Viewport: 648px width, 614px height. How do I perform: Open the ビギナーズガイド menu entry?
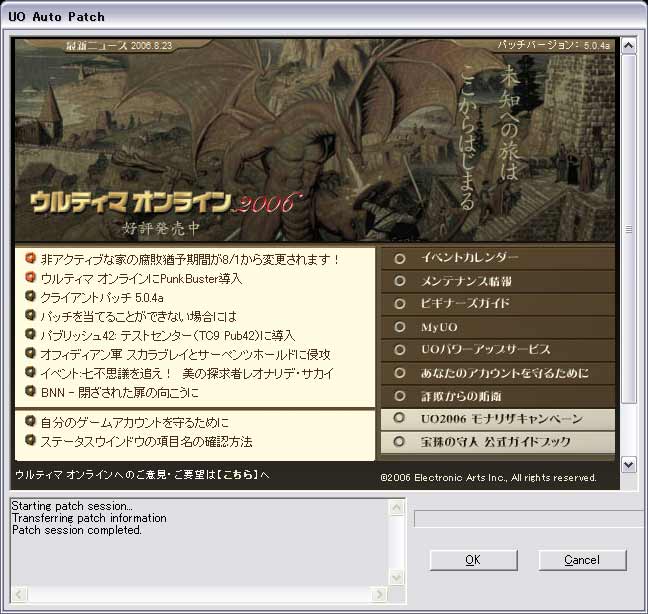(498, 304)
